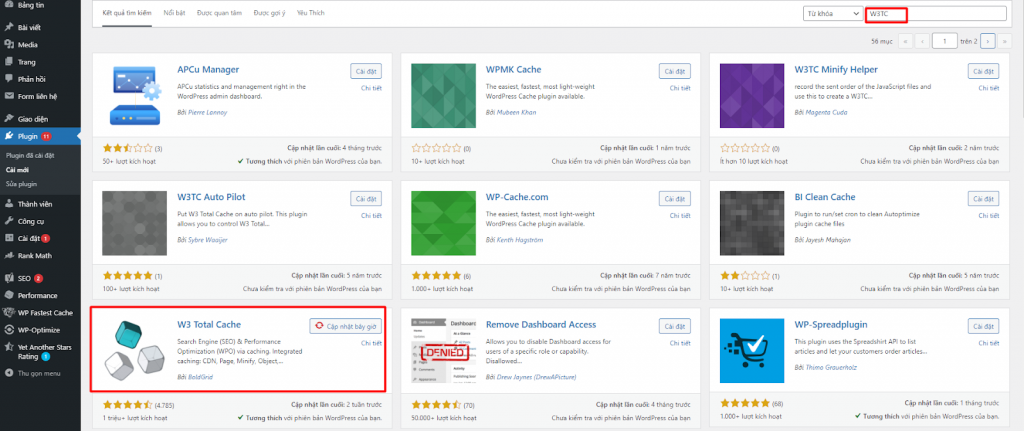This screenshot has height=431, width=1024.
Task: Install the BI Clean Cache plugin
Action: [984, 199]
